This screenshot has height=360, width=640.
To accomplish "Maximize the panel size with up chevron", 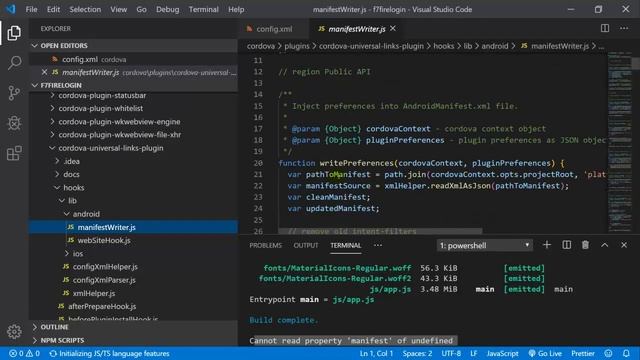I will pos(604,245).
